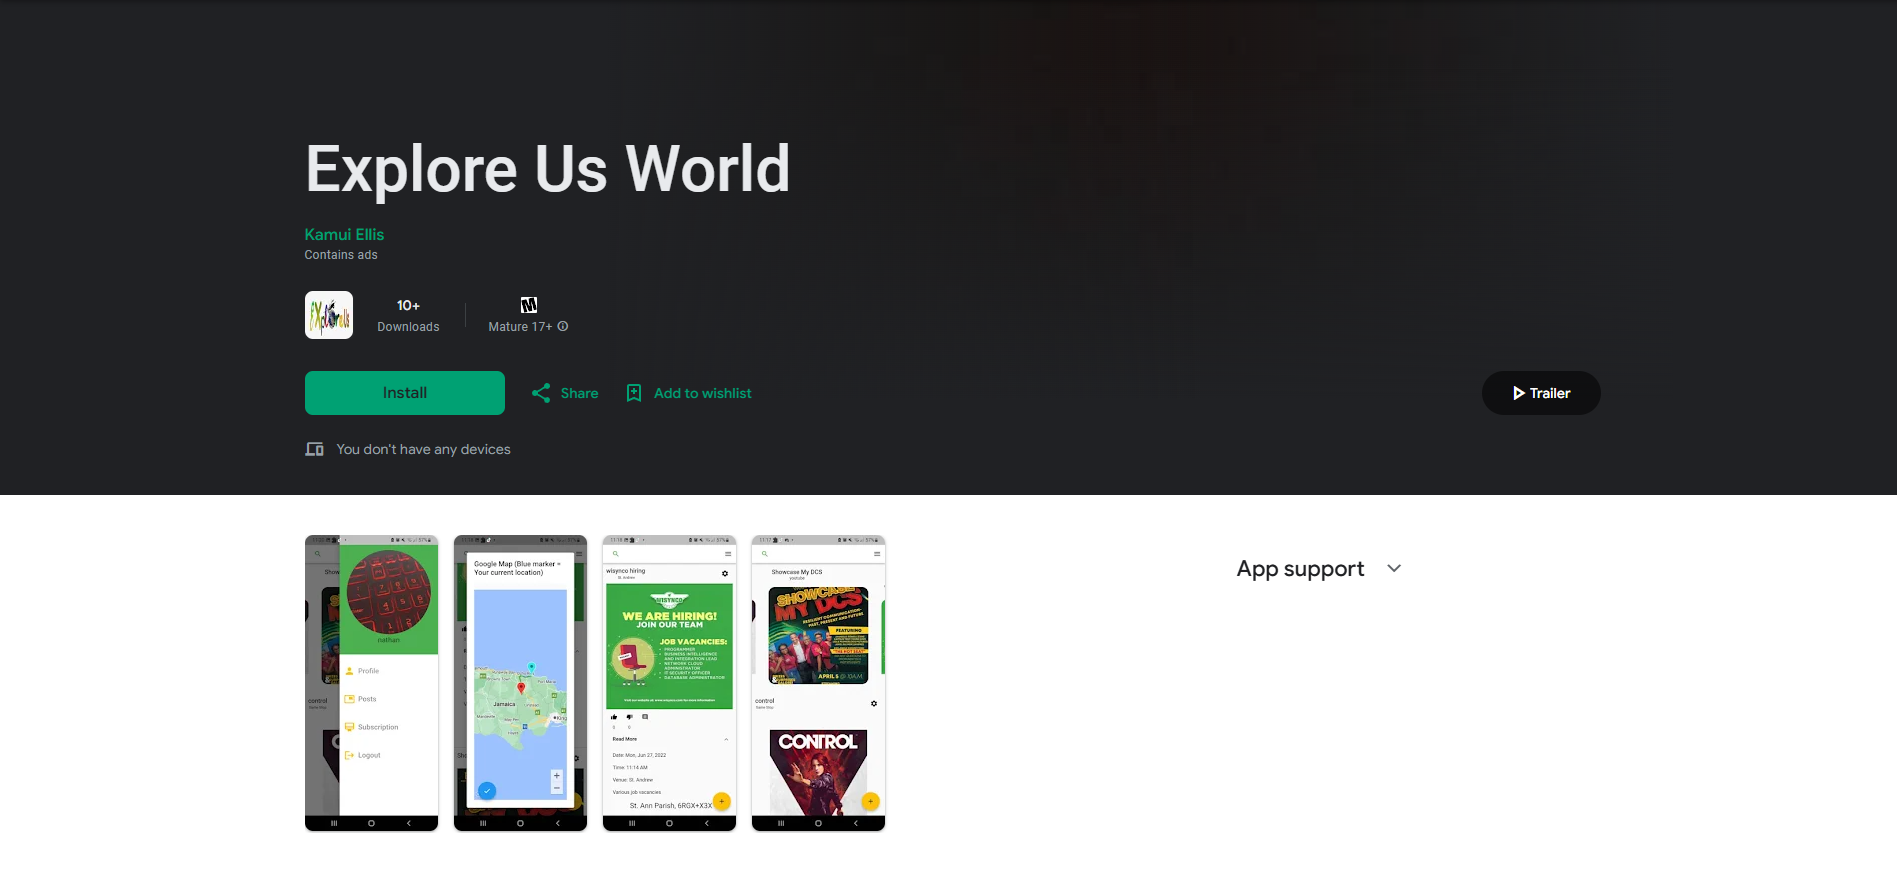This screenshot has height=875, width=1897.
Task: Open the Kamui Ellis developer page
Action: coord(344,234)
